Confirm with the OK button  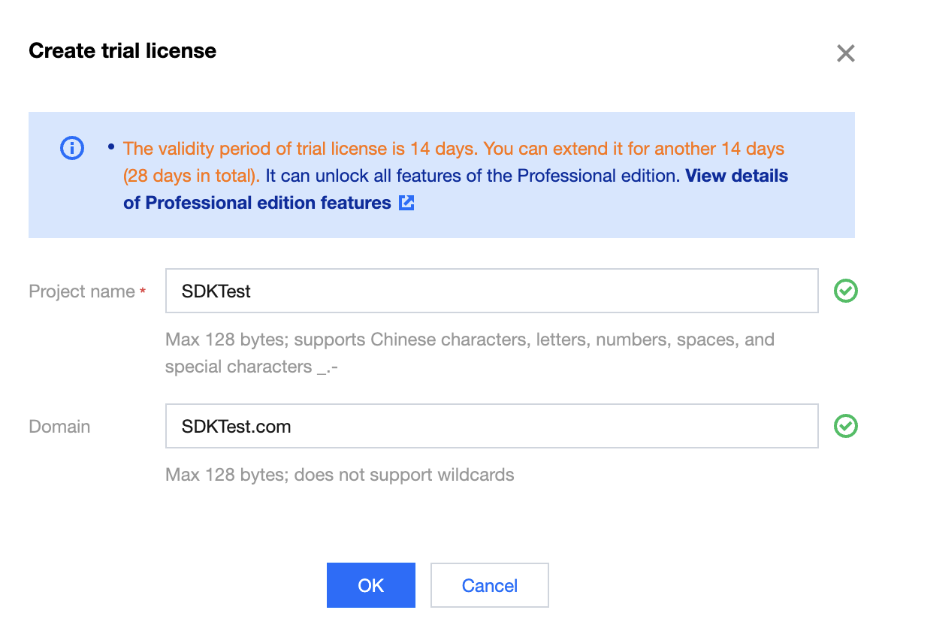(x=370, y=585)
